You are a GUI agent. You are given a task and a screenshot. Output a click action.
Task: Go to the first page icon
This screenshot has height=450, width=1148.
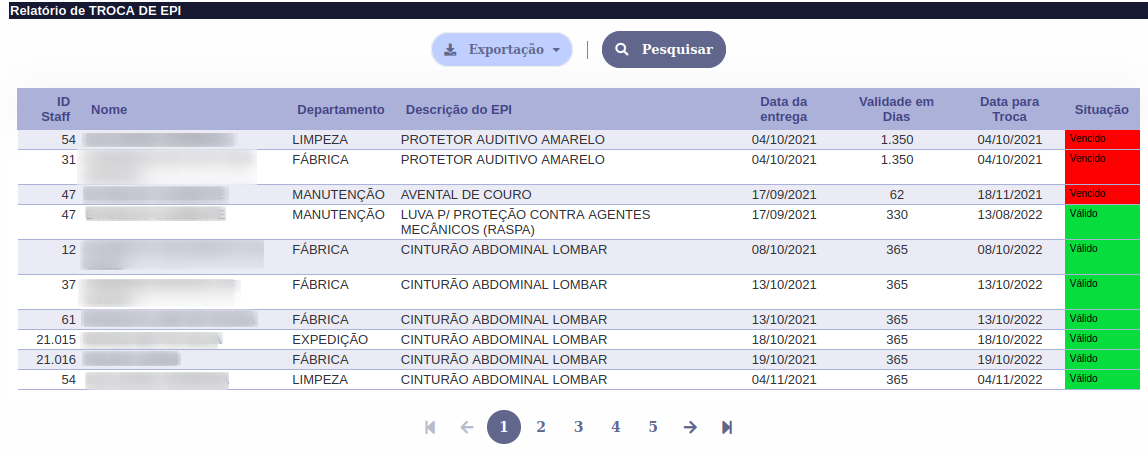click(430, 427)
